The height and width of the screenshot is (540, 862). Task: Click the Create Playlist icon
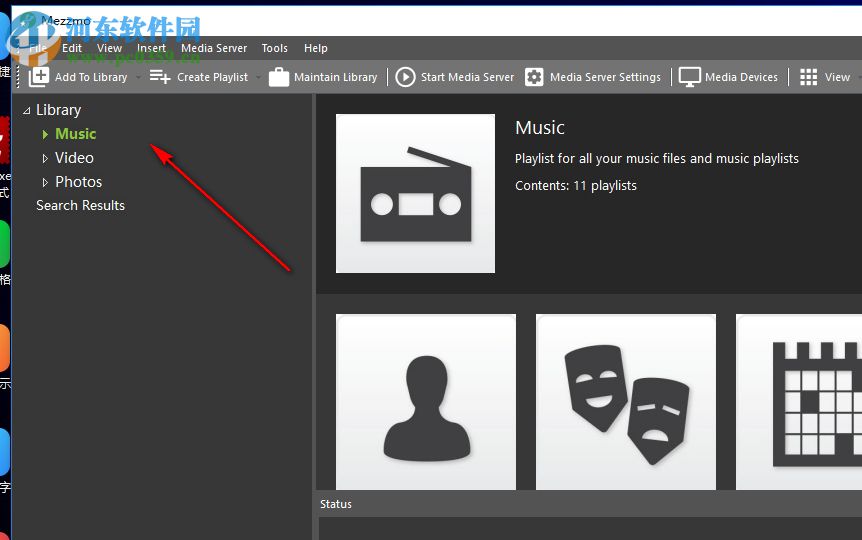click(x=160, y=77)
